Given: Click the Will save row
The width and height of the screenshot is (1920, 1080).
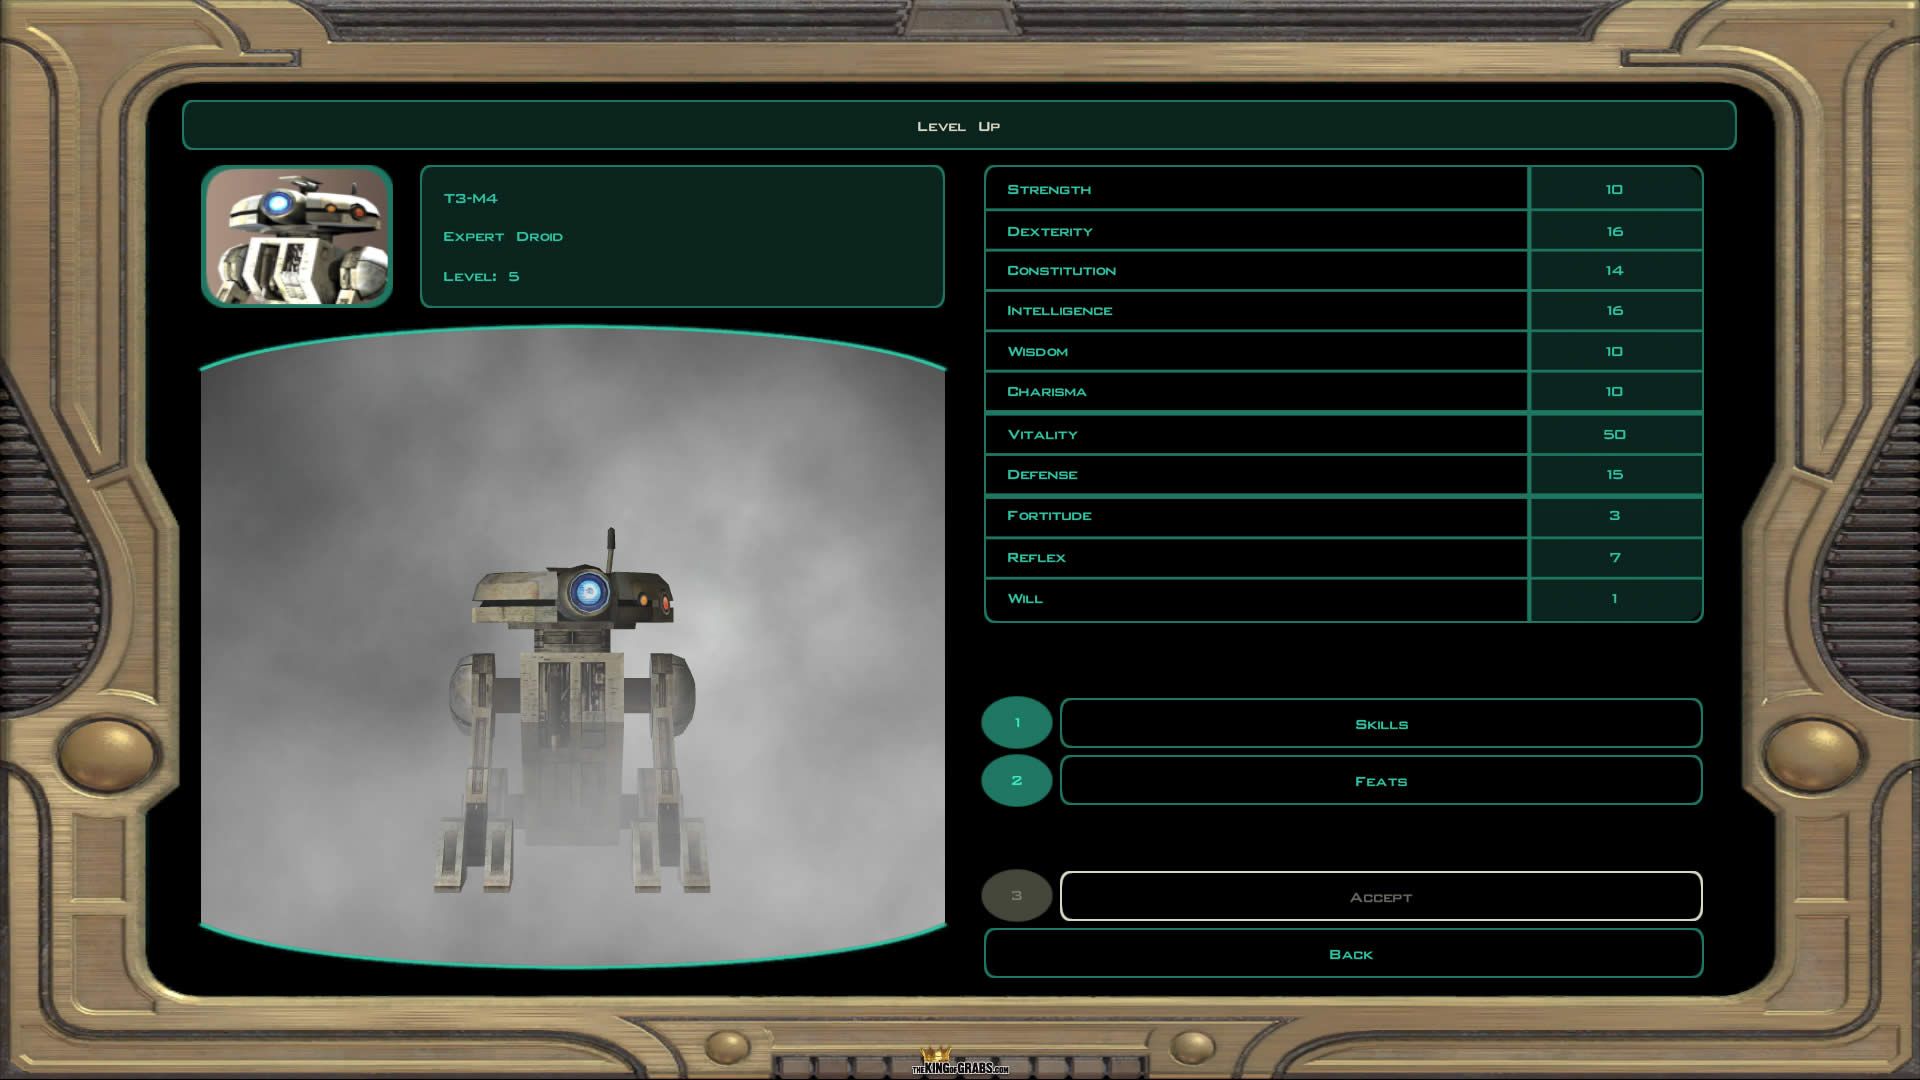Looking at the screenshot, I should click(1256, 599).
